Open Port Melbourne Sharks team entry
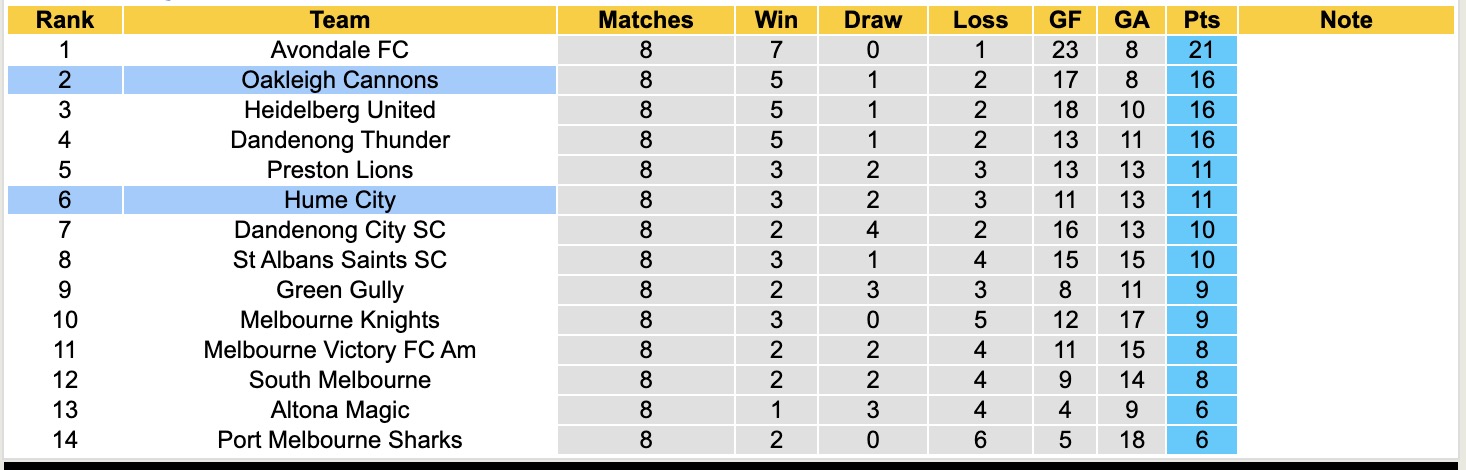Image resolution: width=1466 pixels, height=470 pixels. point(340,440)
